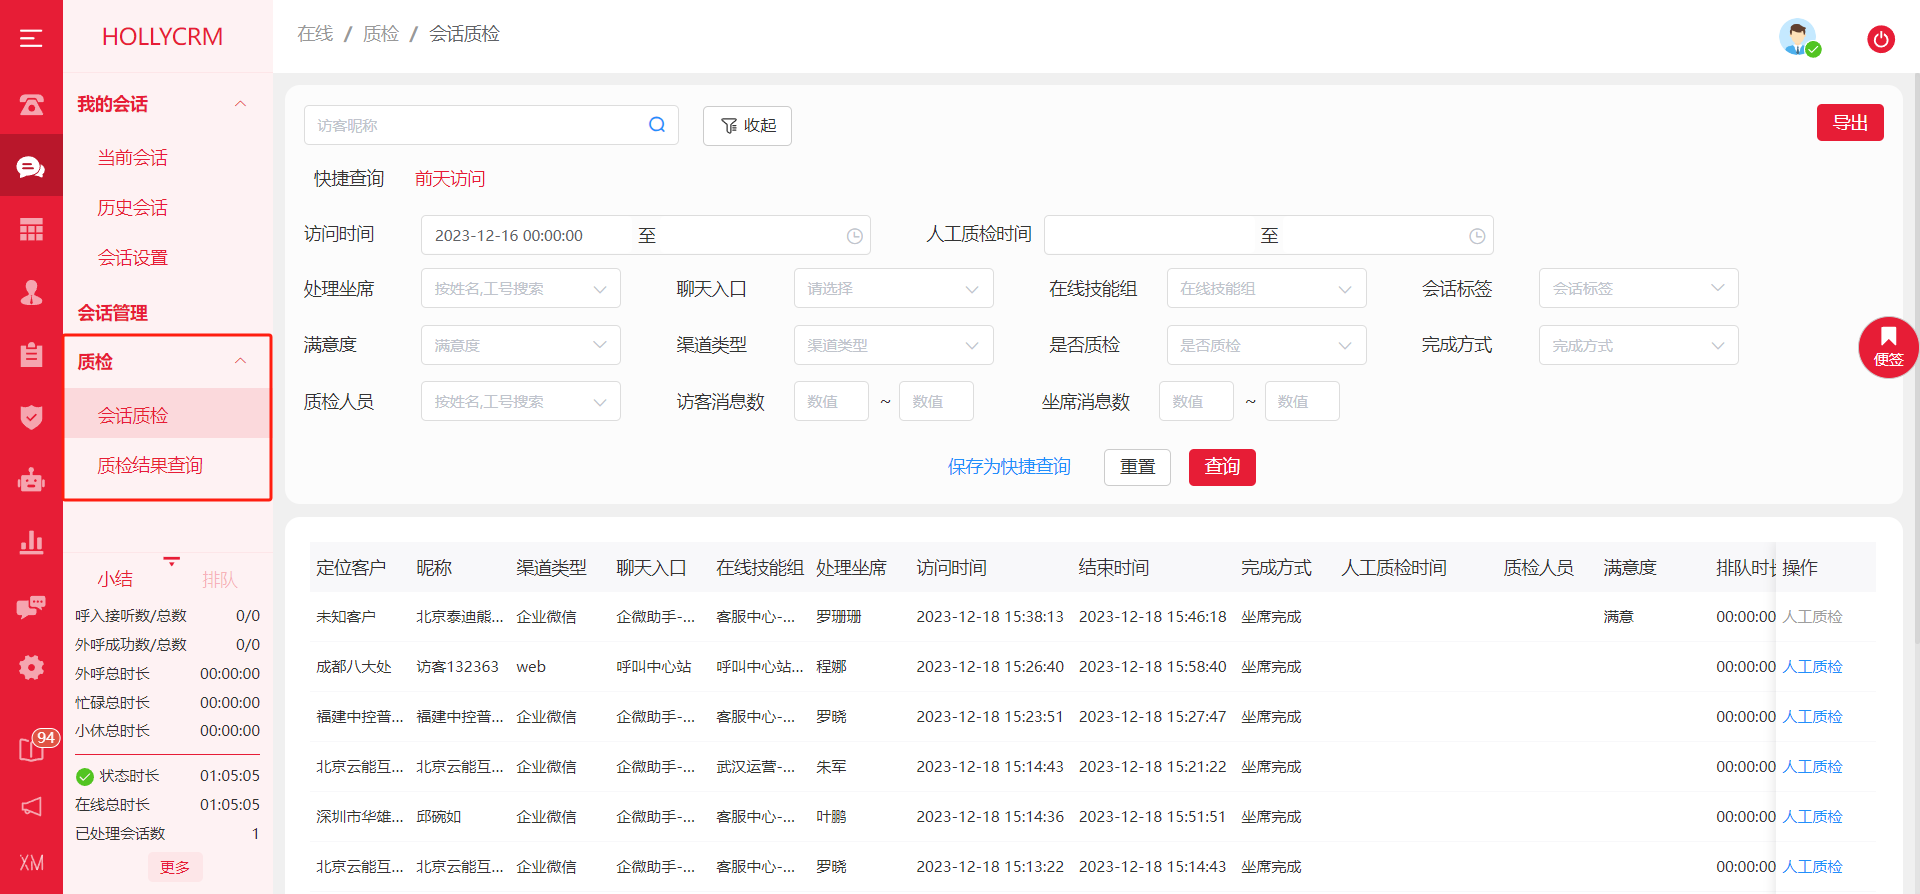Open the telephone call center icon
This screenshot has height=894, width=1920.
pyautogui.click(x=31, y=104)
